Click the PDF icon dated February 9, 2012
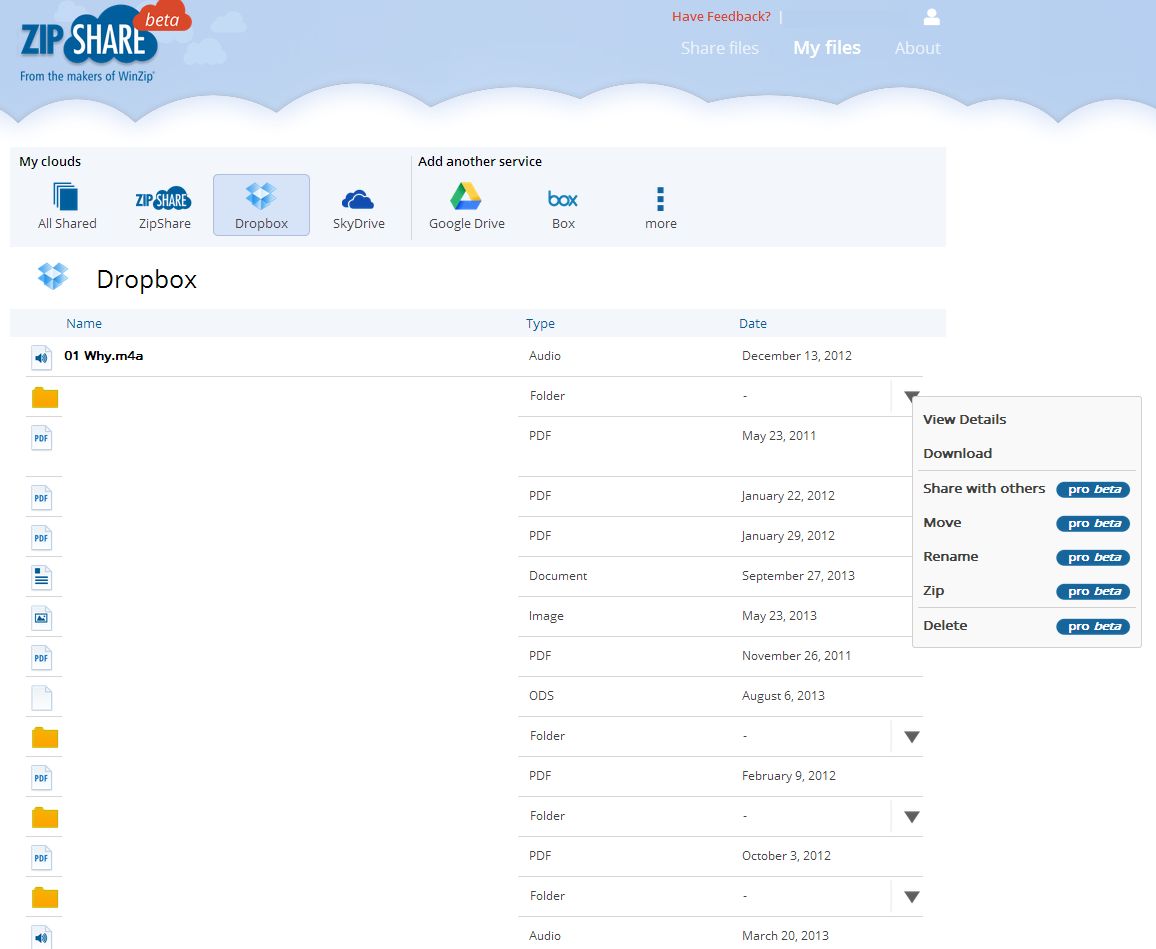This screenshot has width=1156, height=949. pos(41,778)
